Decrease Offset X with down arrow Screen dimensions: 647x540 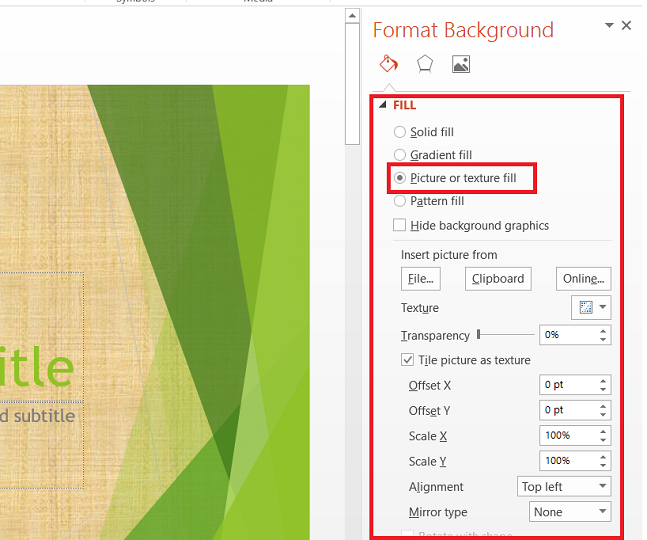(603, 389)
